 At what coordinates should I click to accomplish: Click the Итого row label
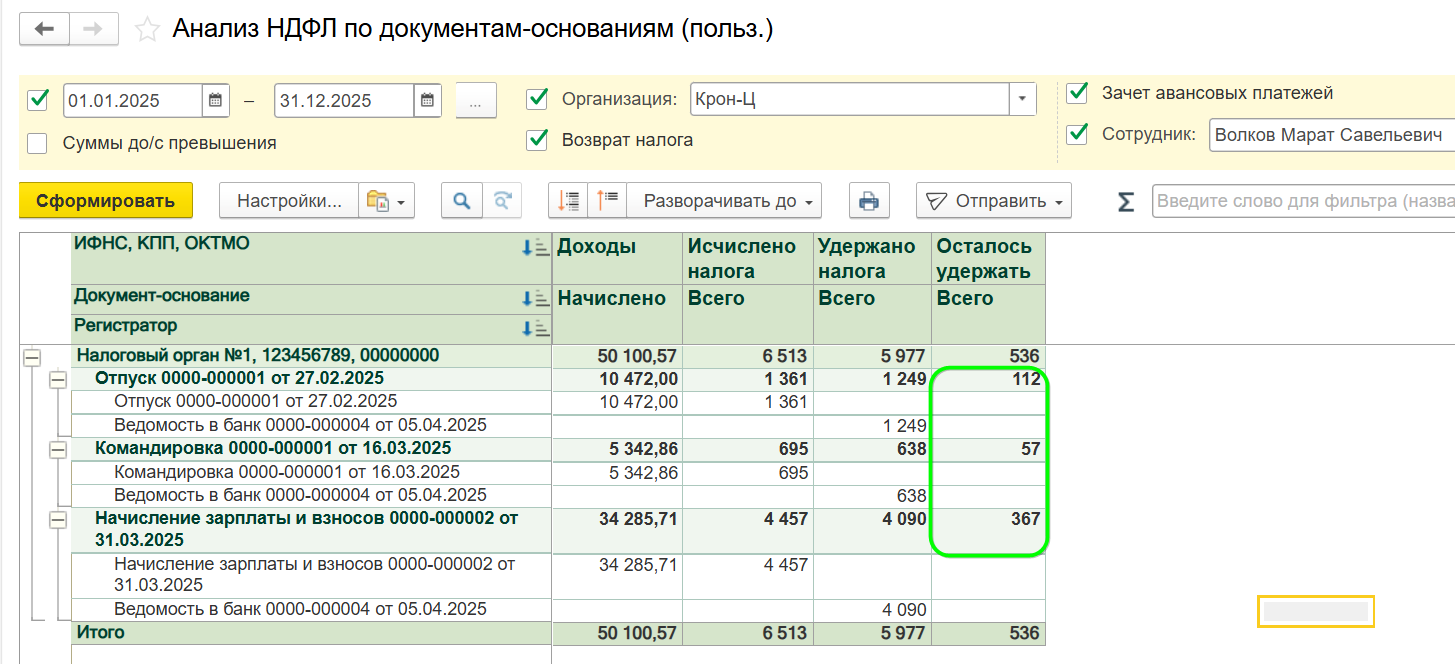[x=100, y=632]
